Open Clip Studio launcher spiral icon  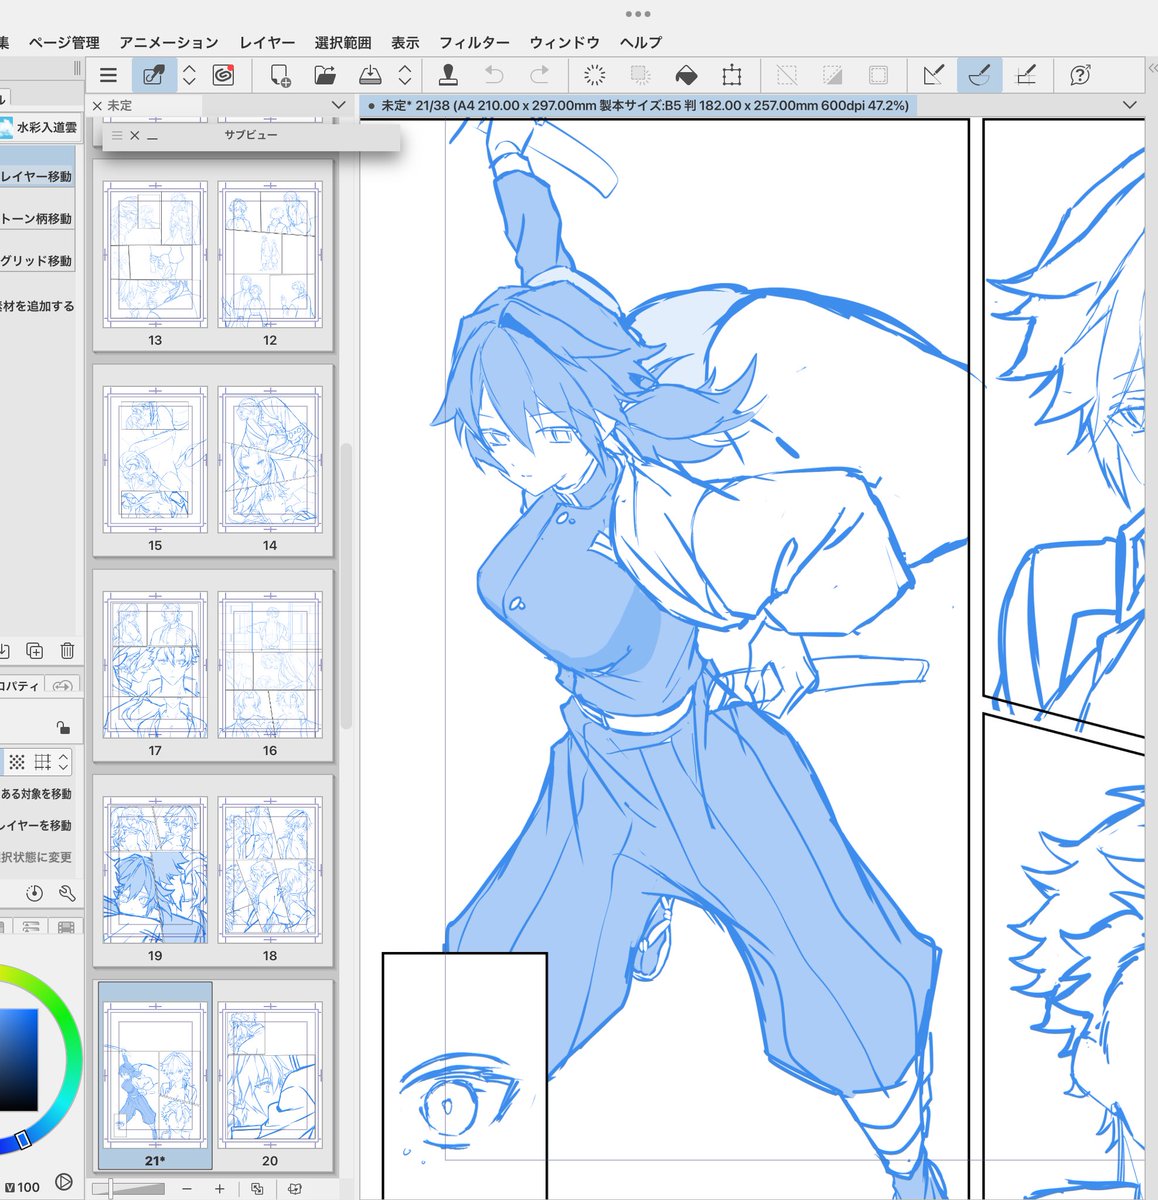click(223, 75)
